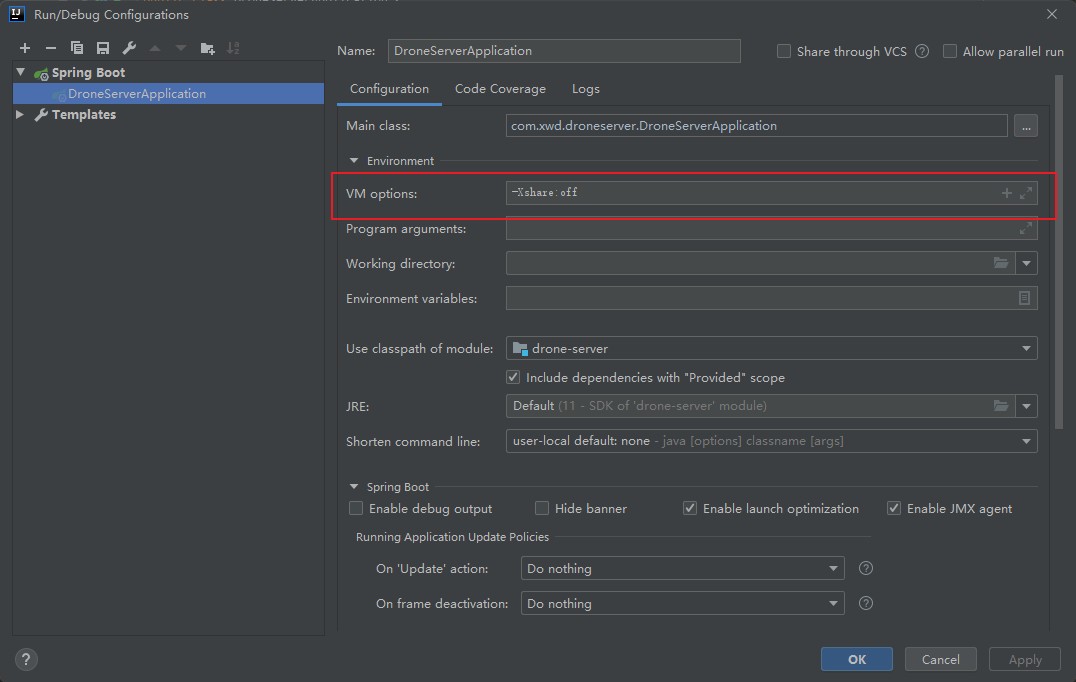The width and height of the screenshot is (1076, 682).
Task: Open the Environment variables edit icon
Action: [1024, 298]
